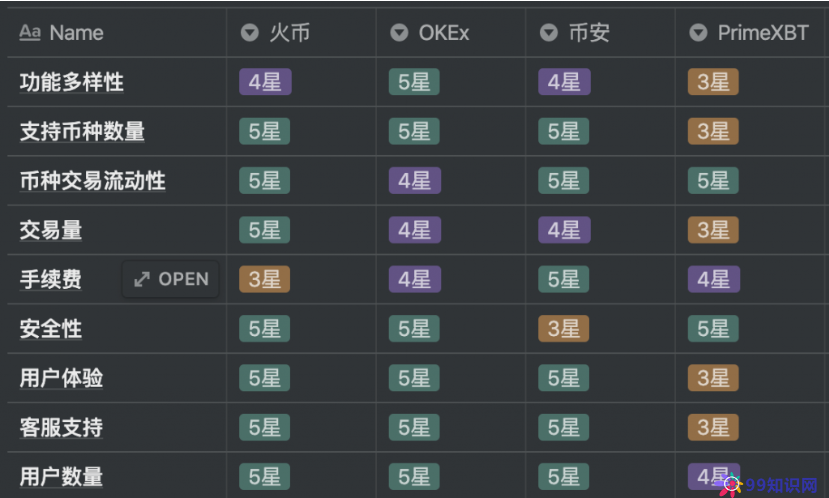The image size is (829, 498).
Task: Click the expand arrows icon on OPEN button
Action: (142, 279)
